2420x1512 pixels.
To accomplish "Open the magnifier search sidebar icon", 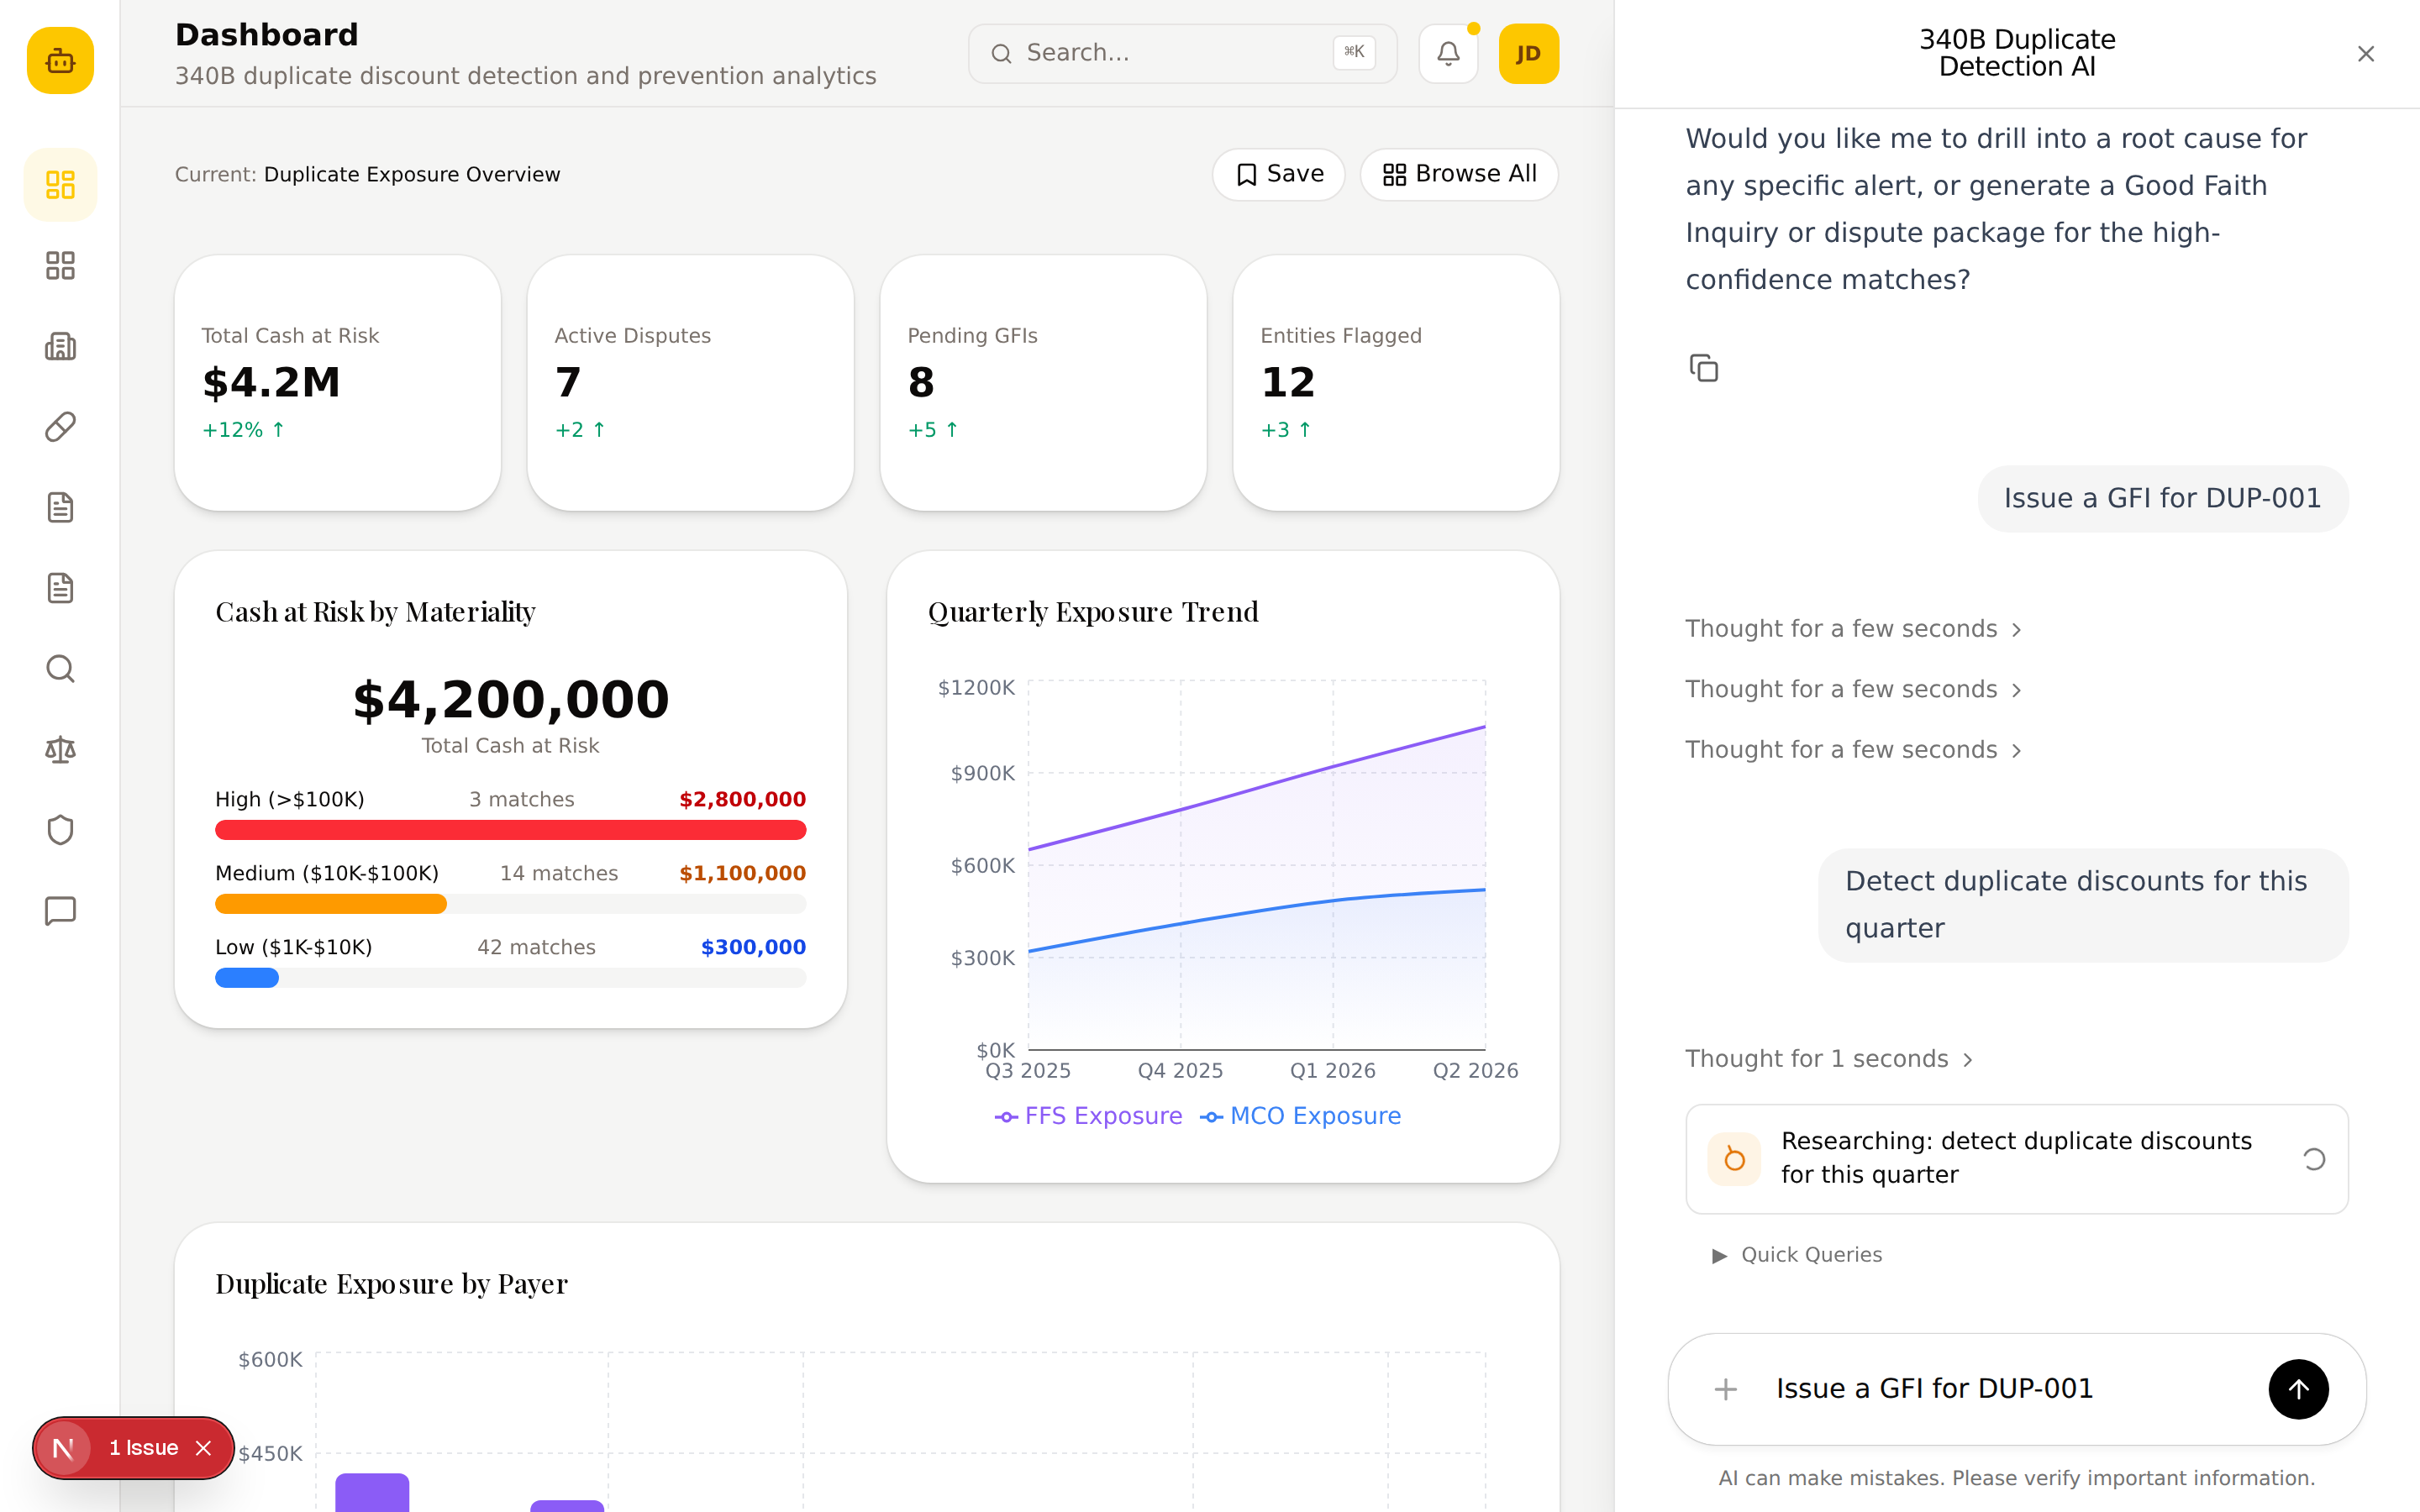I will (x=60, y=669).
